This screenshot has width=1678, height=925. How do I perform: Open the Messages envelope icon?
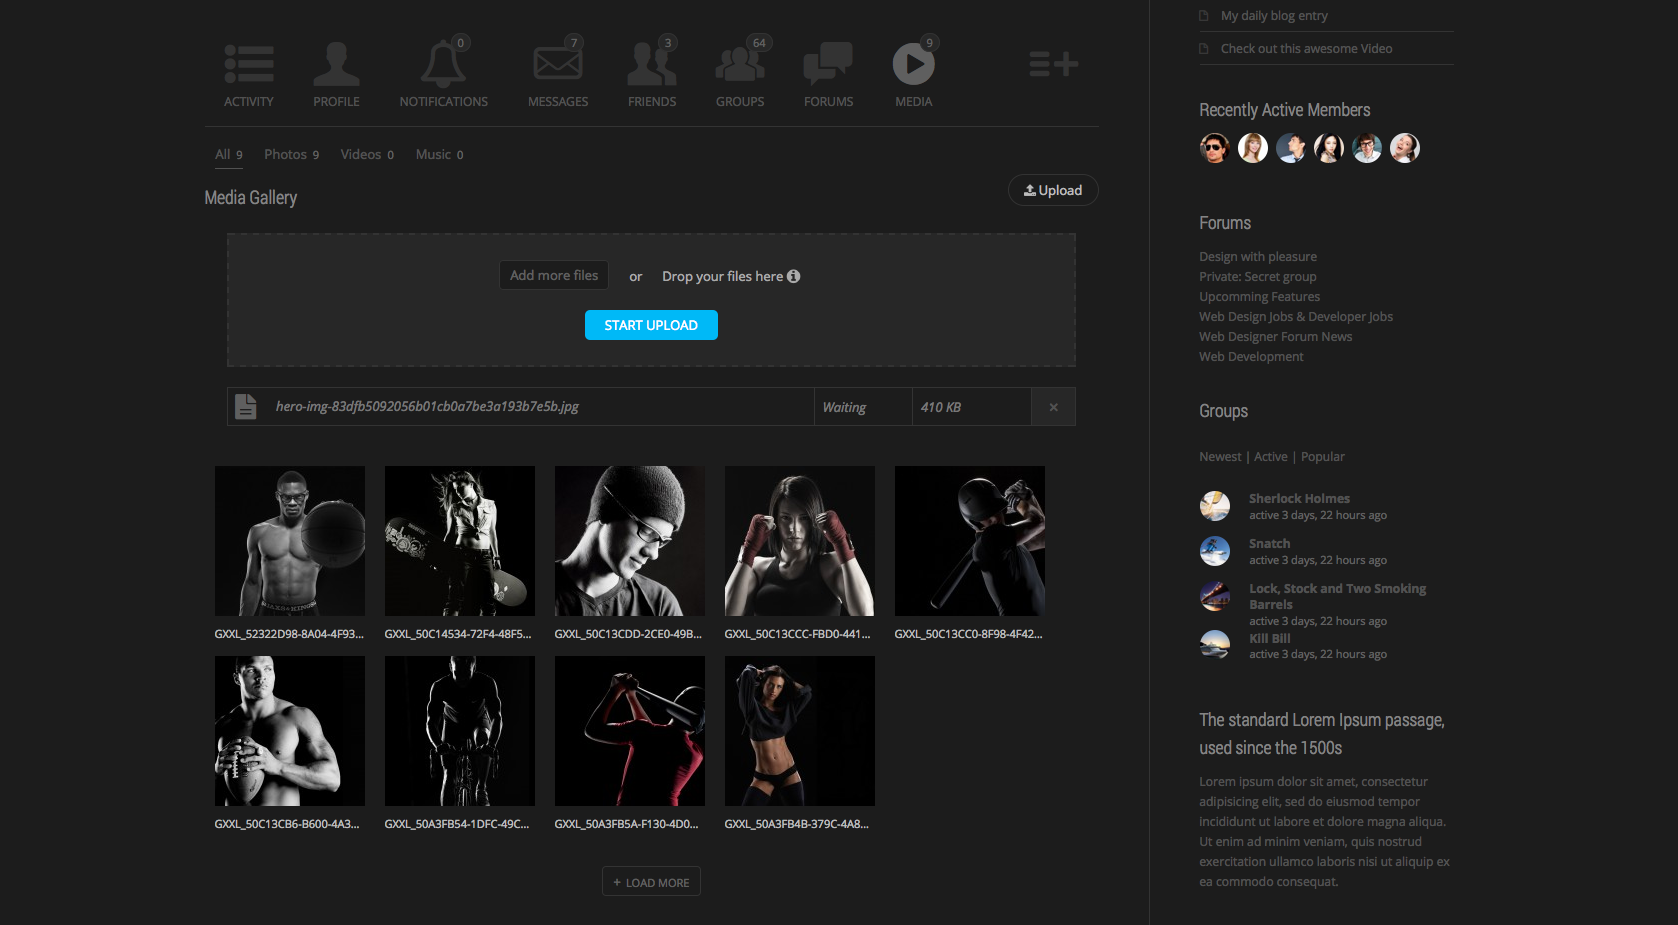[x=557, y=64]
